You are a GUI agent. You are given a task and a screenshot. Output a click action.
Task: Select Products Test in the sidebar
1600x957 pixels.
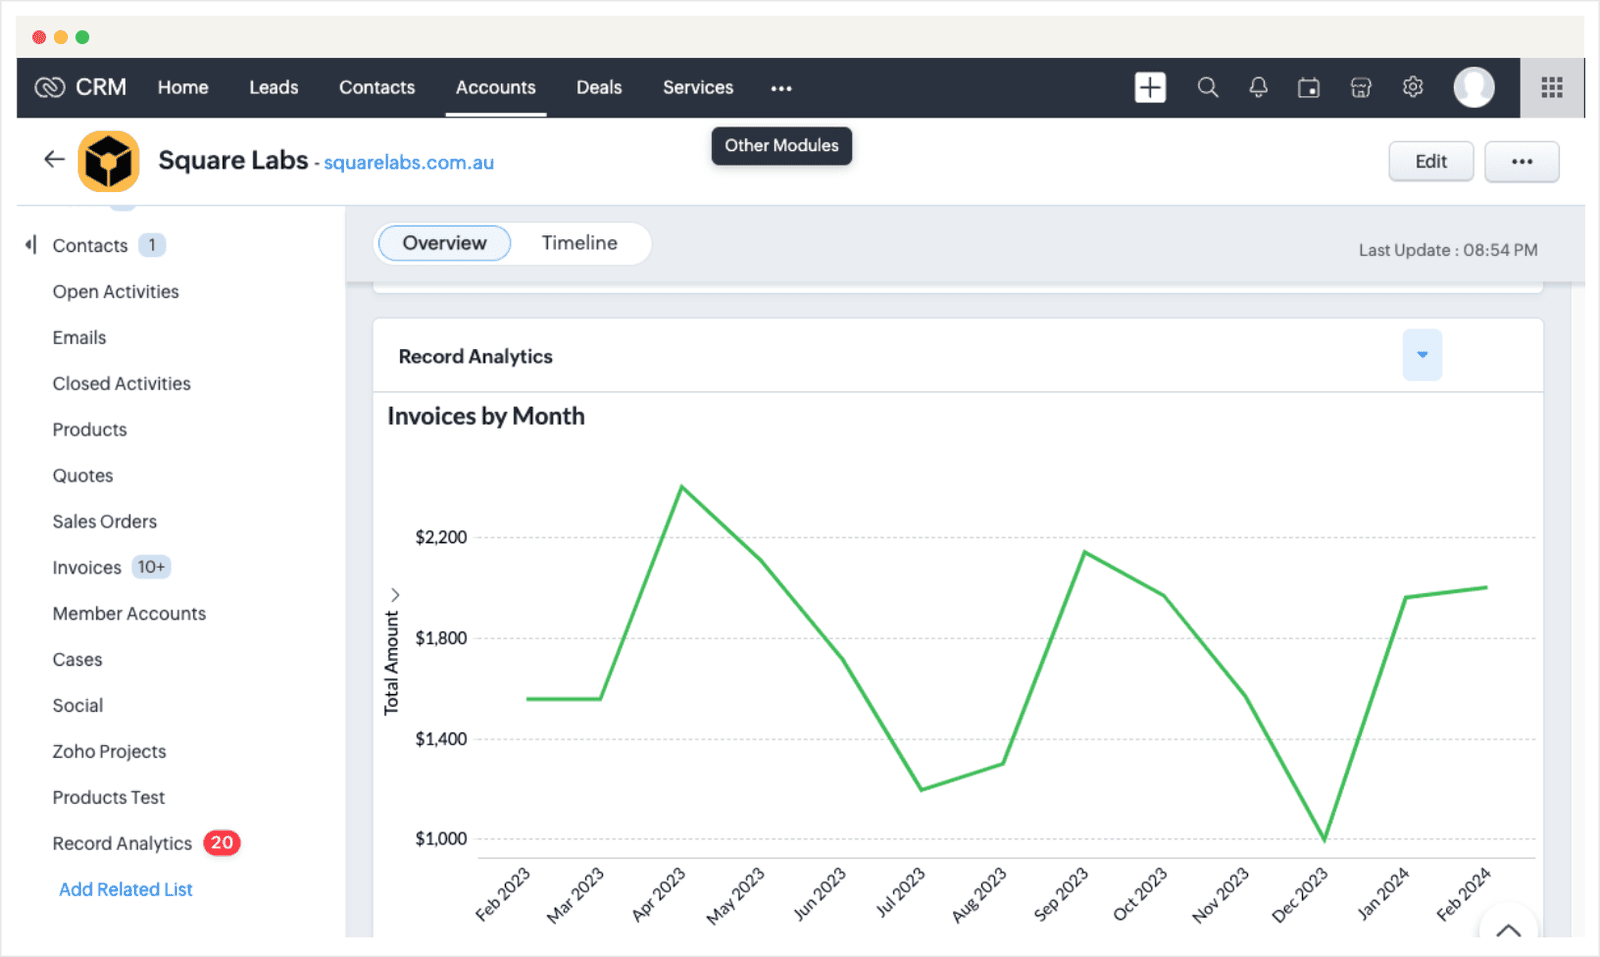[108, 798]
